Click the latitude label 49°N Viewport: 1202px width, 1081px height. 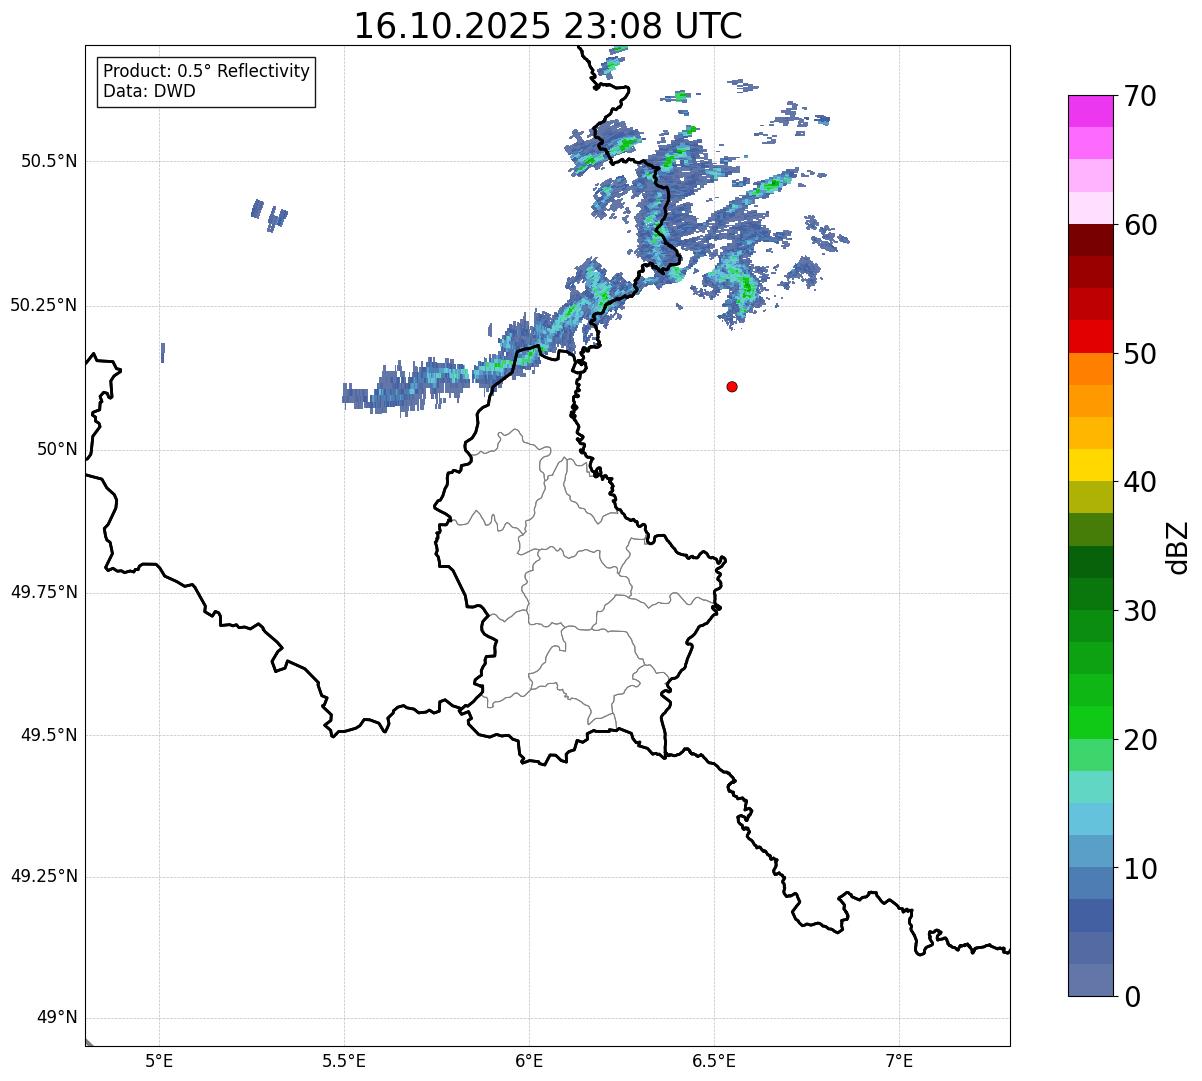coord(57,1018)
